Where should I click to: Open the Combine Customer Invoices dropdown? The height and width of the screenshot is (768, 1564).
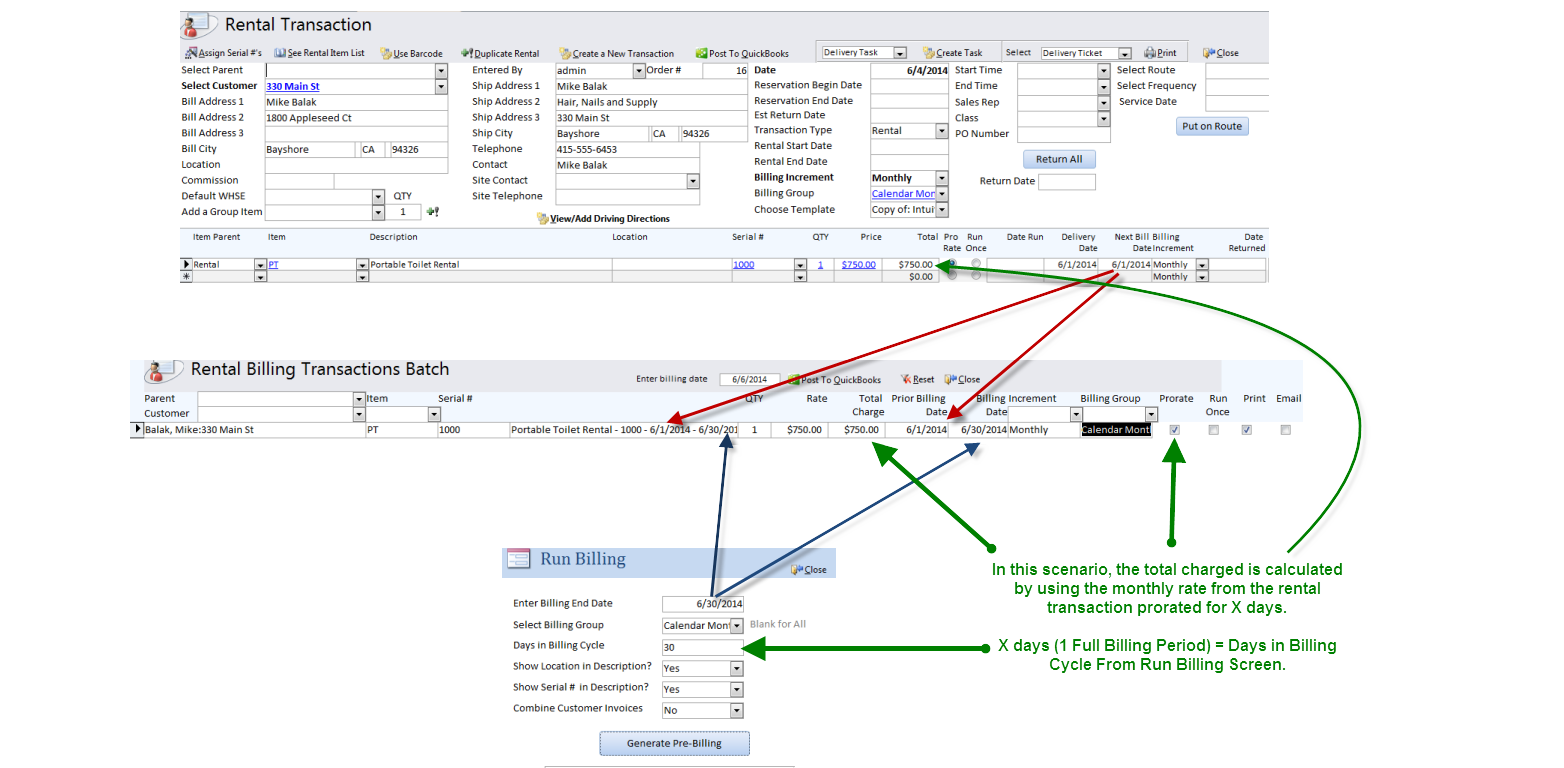[x=737, y=711]
